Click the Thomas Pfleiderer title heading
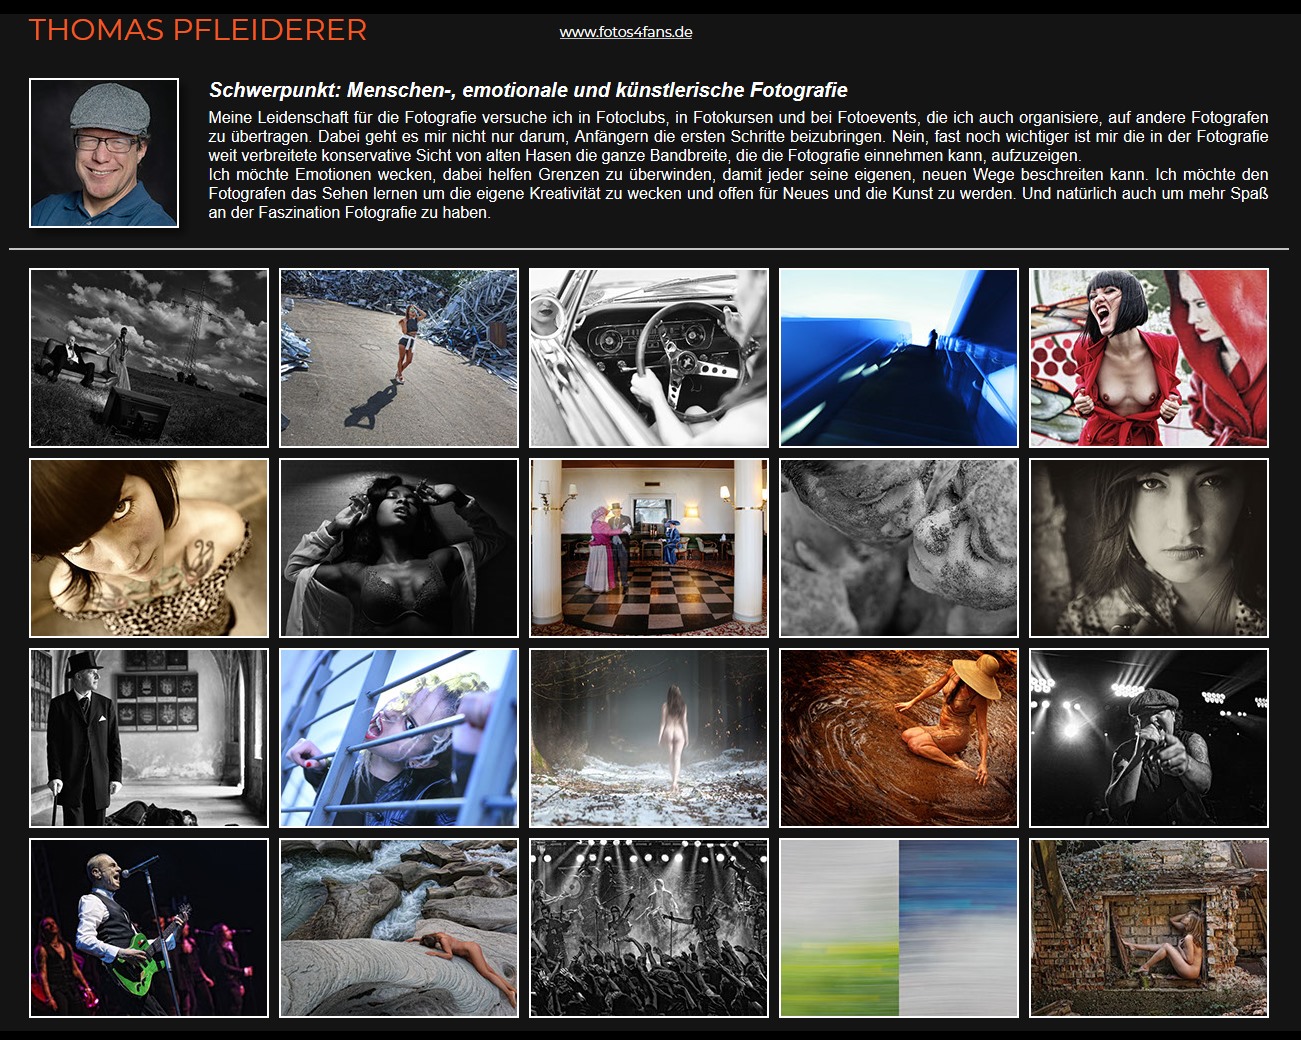 point(198,30)
